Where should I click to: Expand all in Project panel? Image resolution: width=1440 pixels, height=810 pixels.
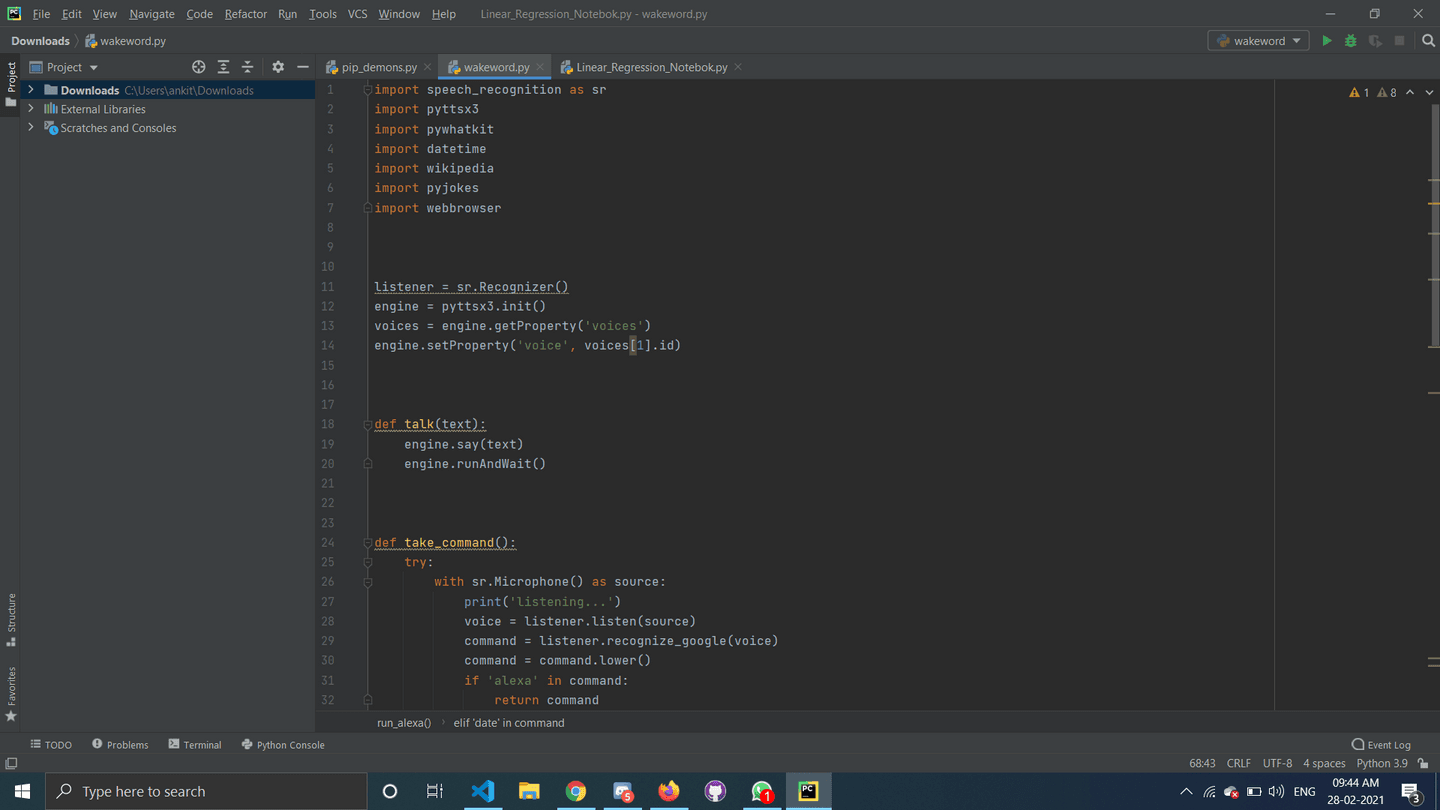pos(223,67)
